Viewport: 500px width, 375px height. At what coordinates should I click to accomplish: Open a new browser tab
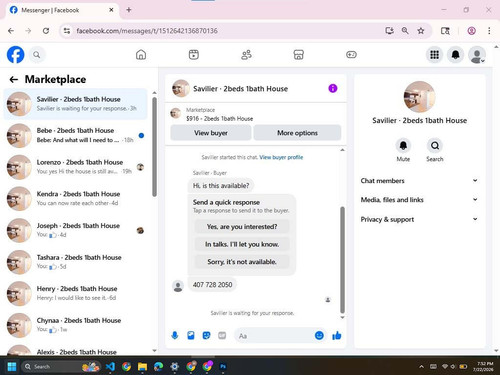(x=129, y=10)
